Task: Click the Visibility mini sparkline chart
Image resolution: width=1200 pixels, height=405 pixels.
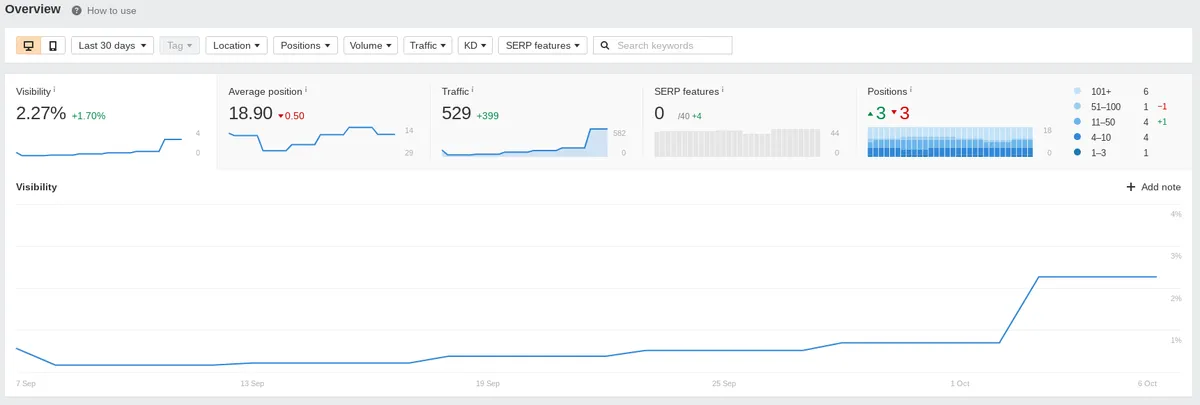Action: 99,145
